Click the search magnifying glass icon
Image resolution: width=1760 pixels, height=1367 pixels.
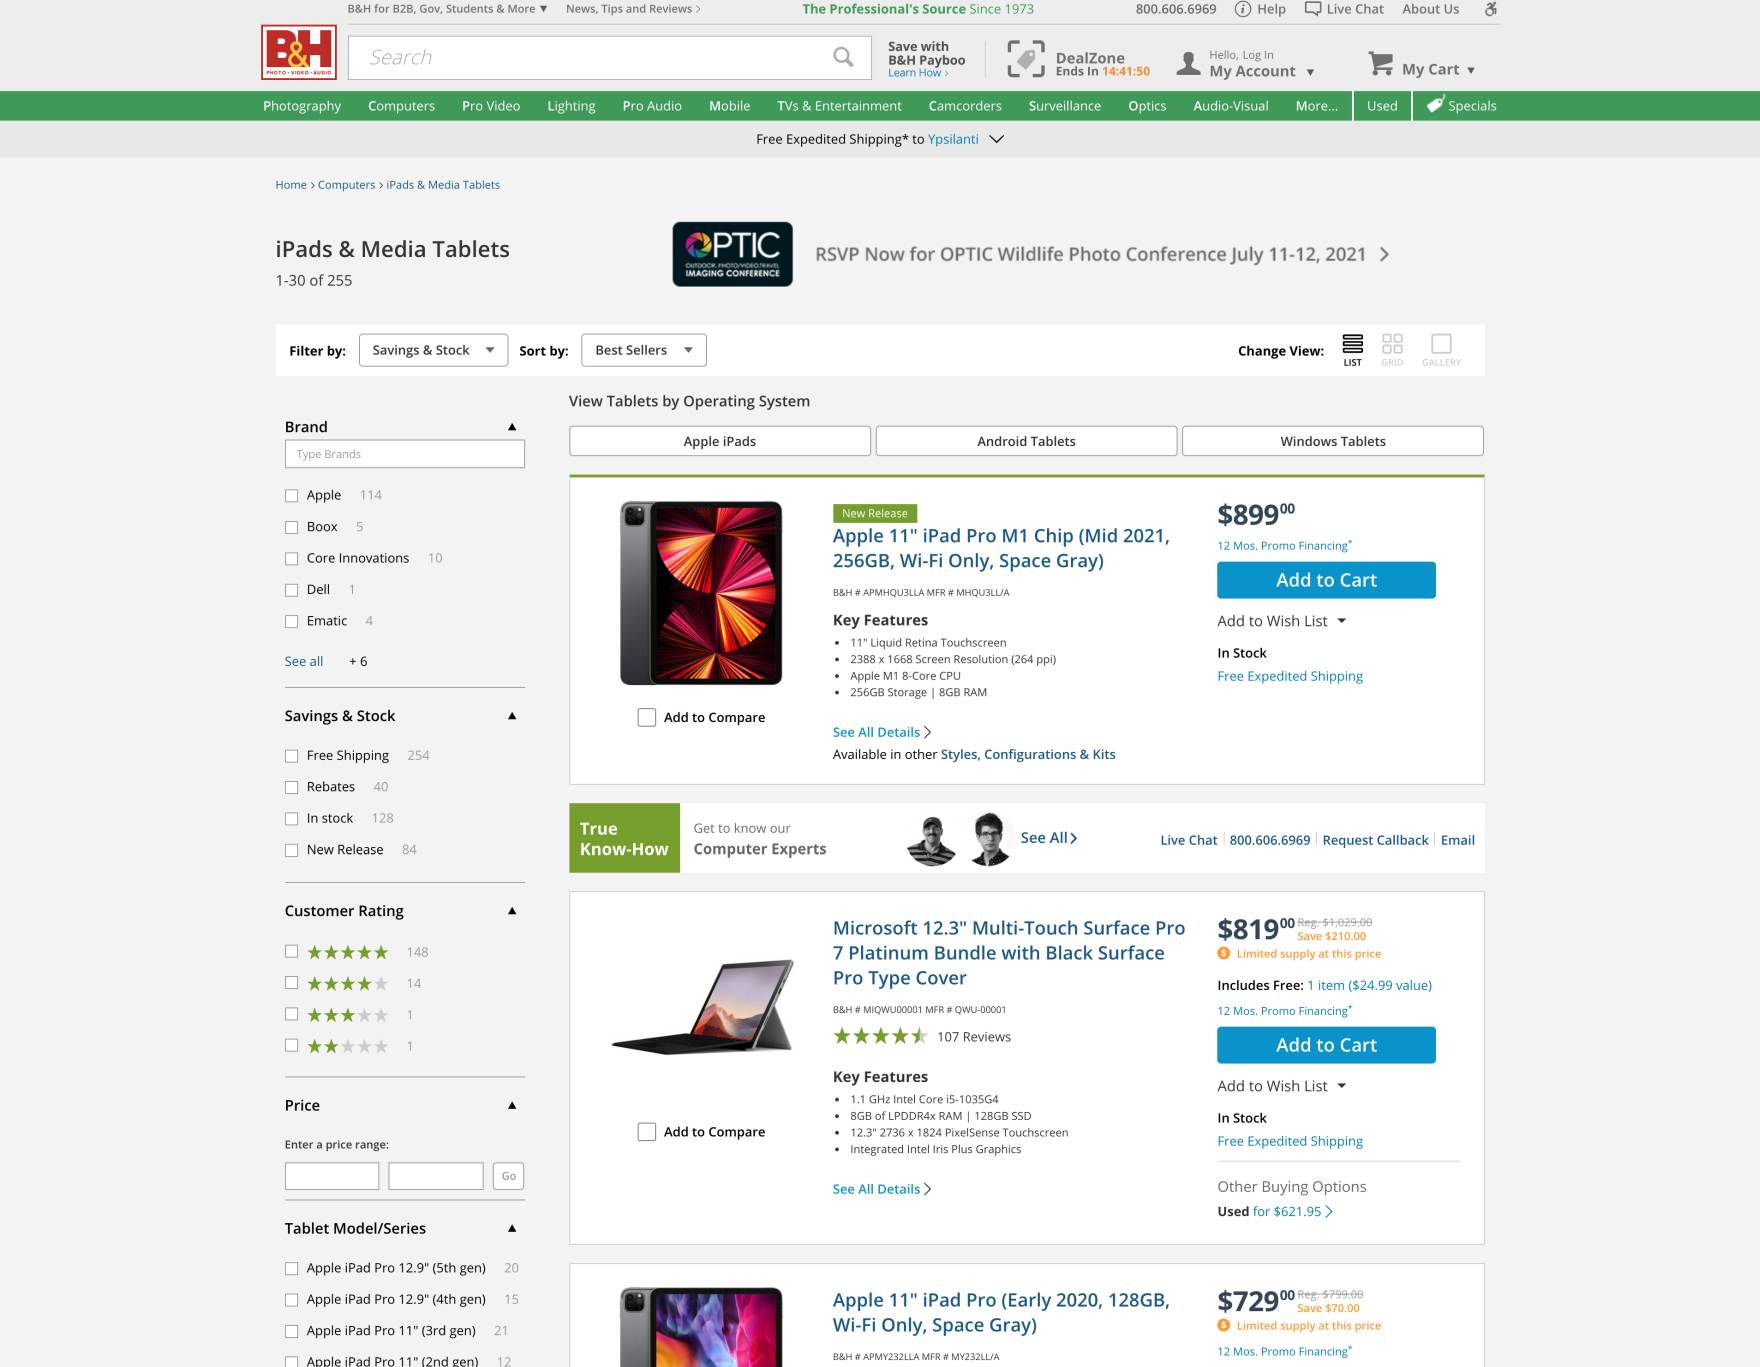[x=843, y=57]
